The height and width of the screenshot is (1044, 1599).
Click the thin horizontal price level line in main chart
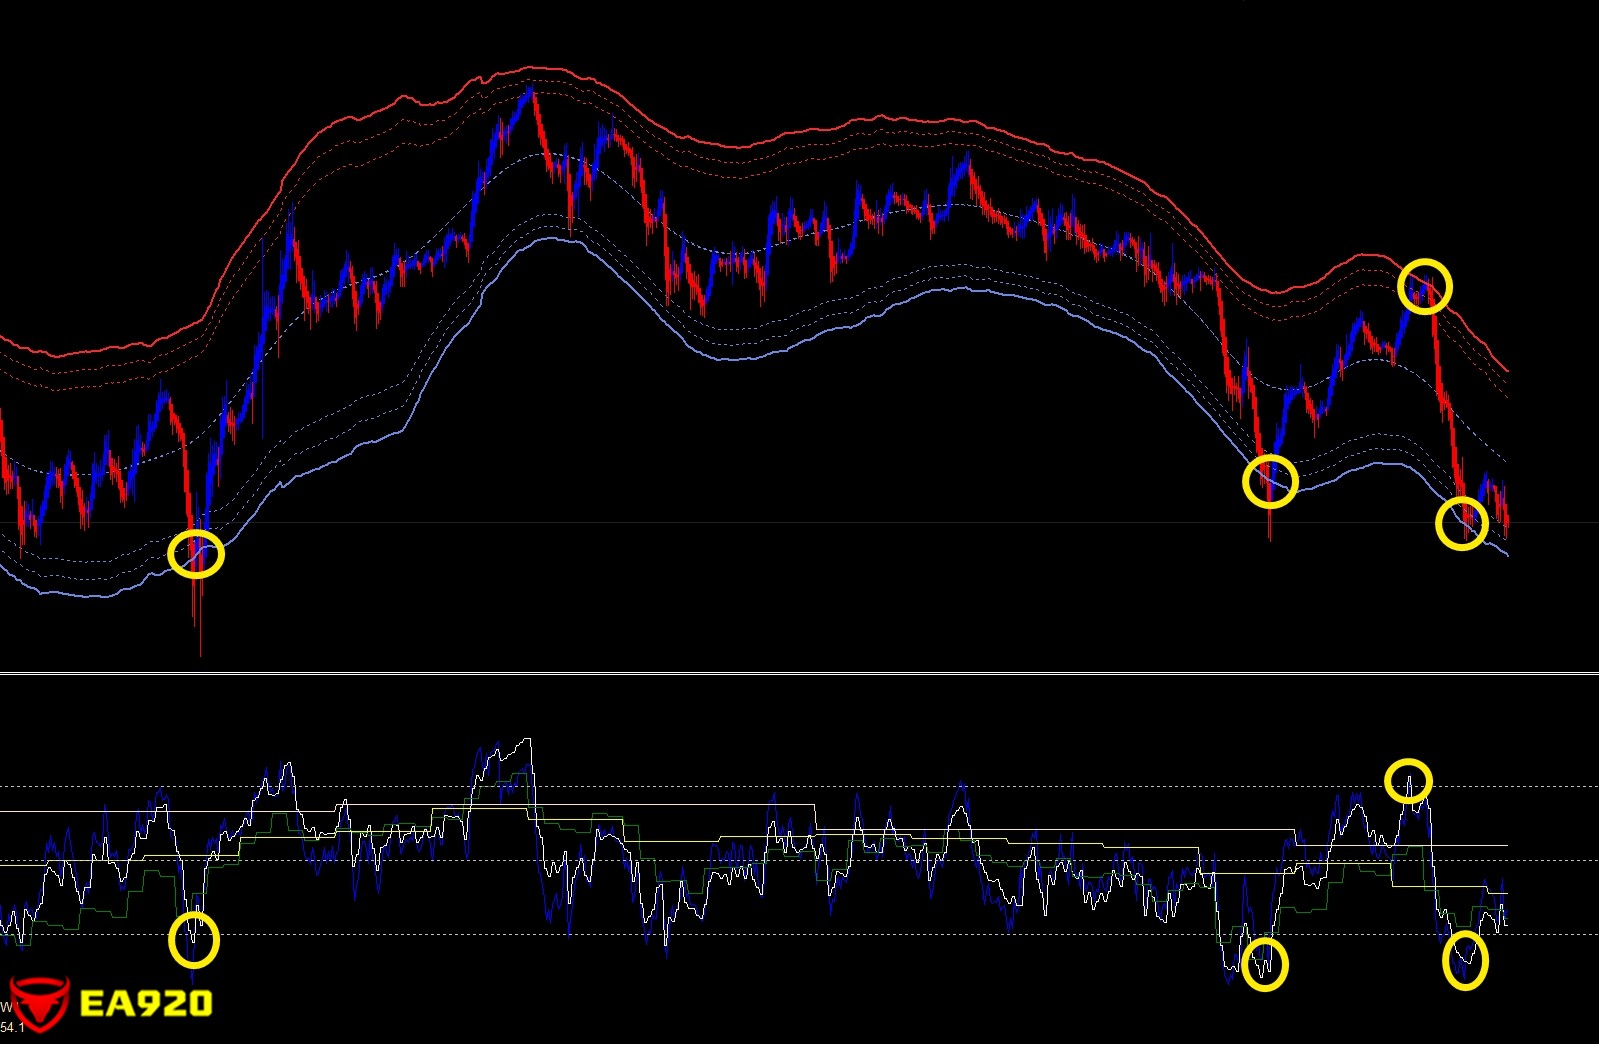[799, 523]
